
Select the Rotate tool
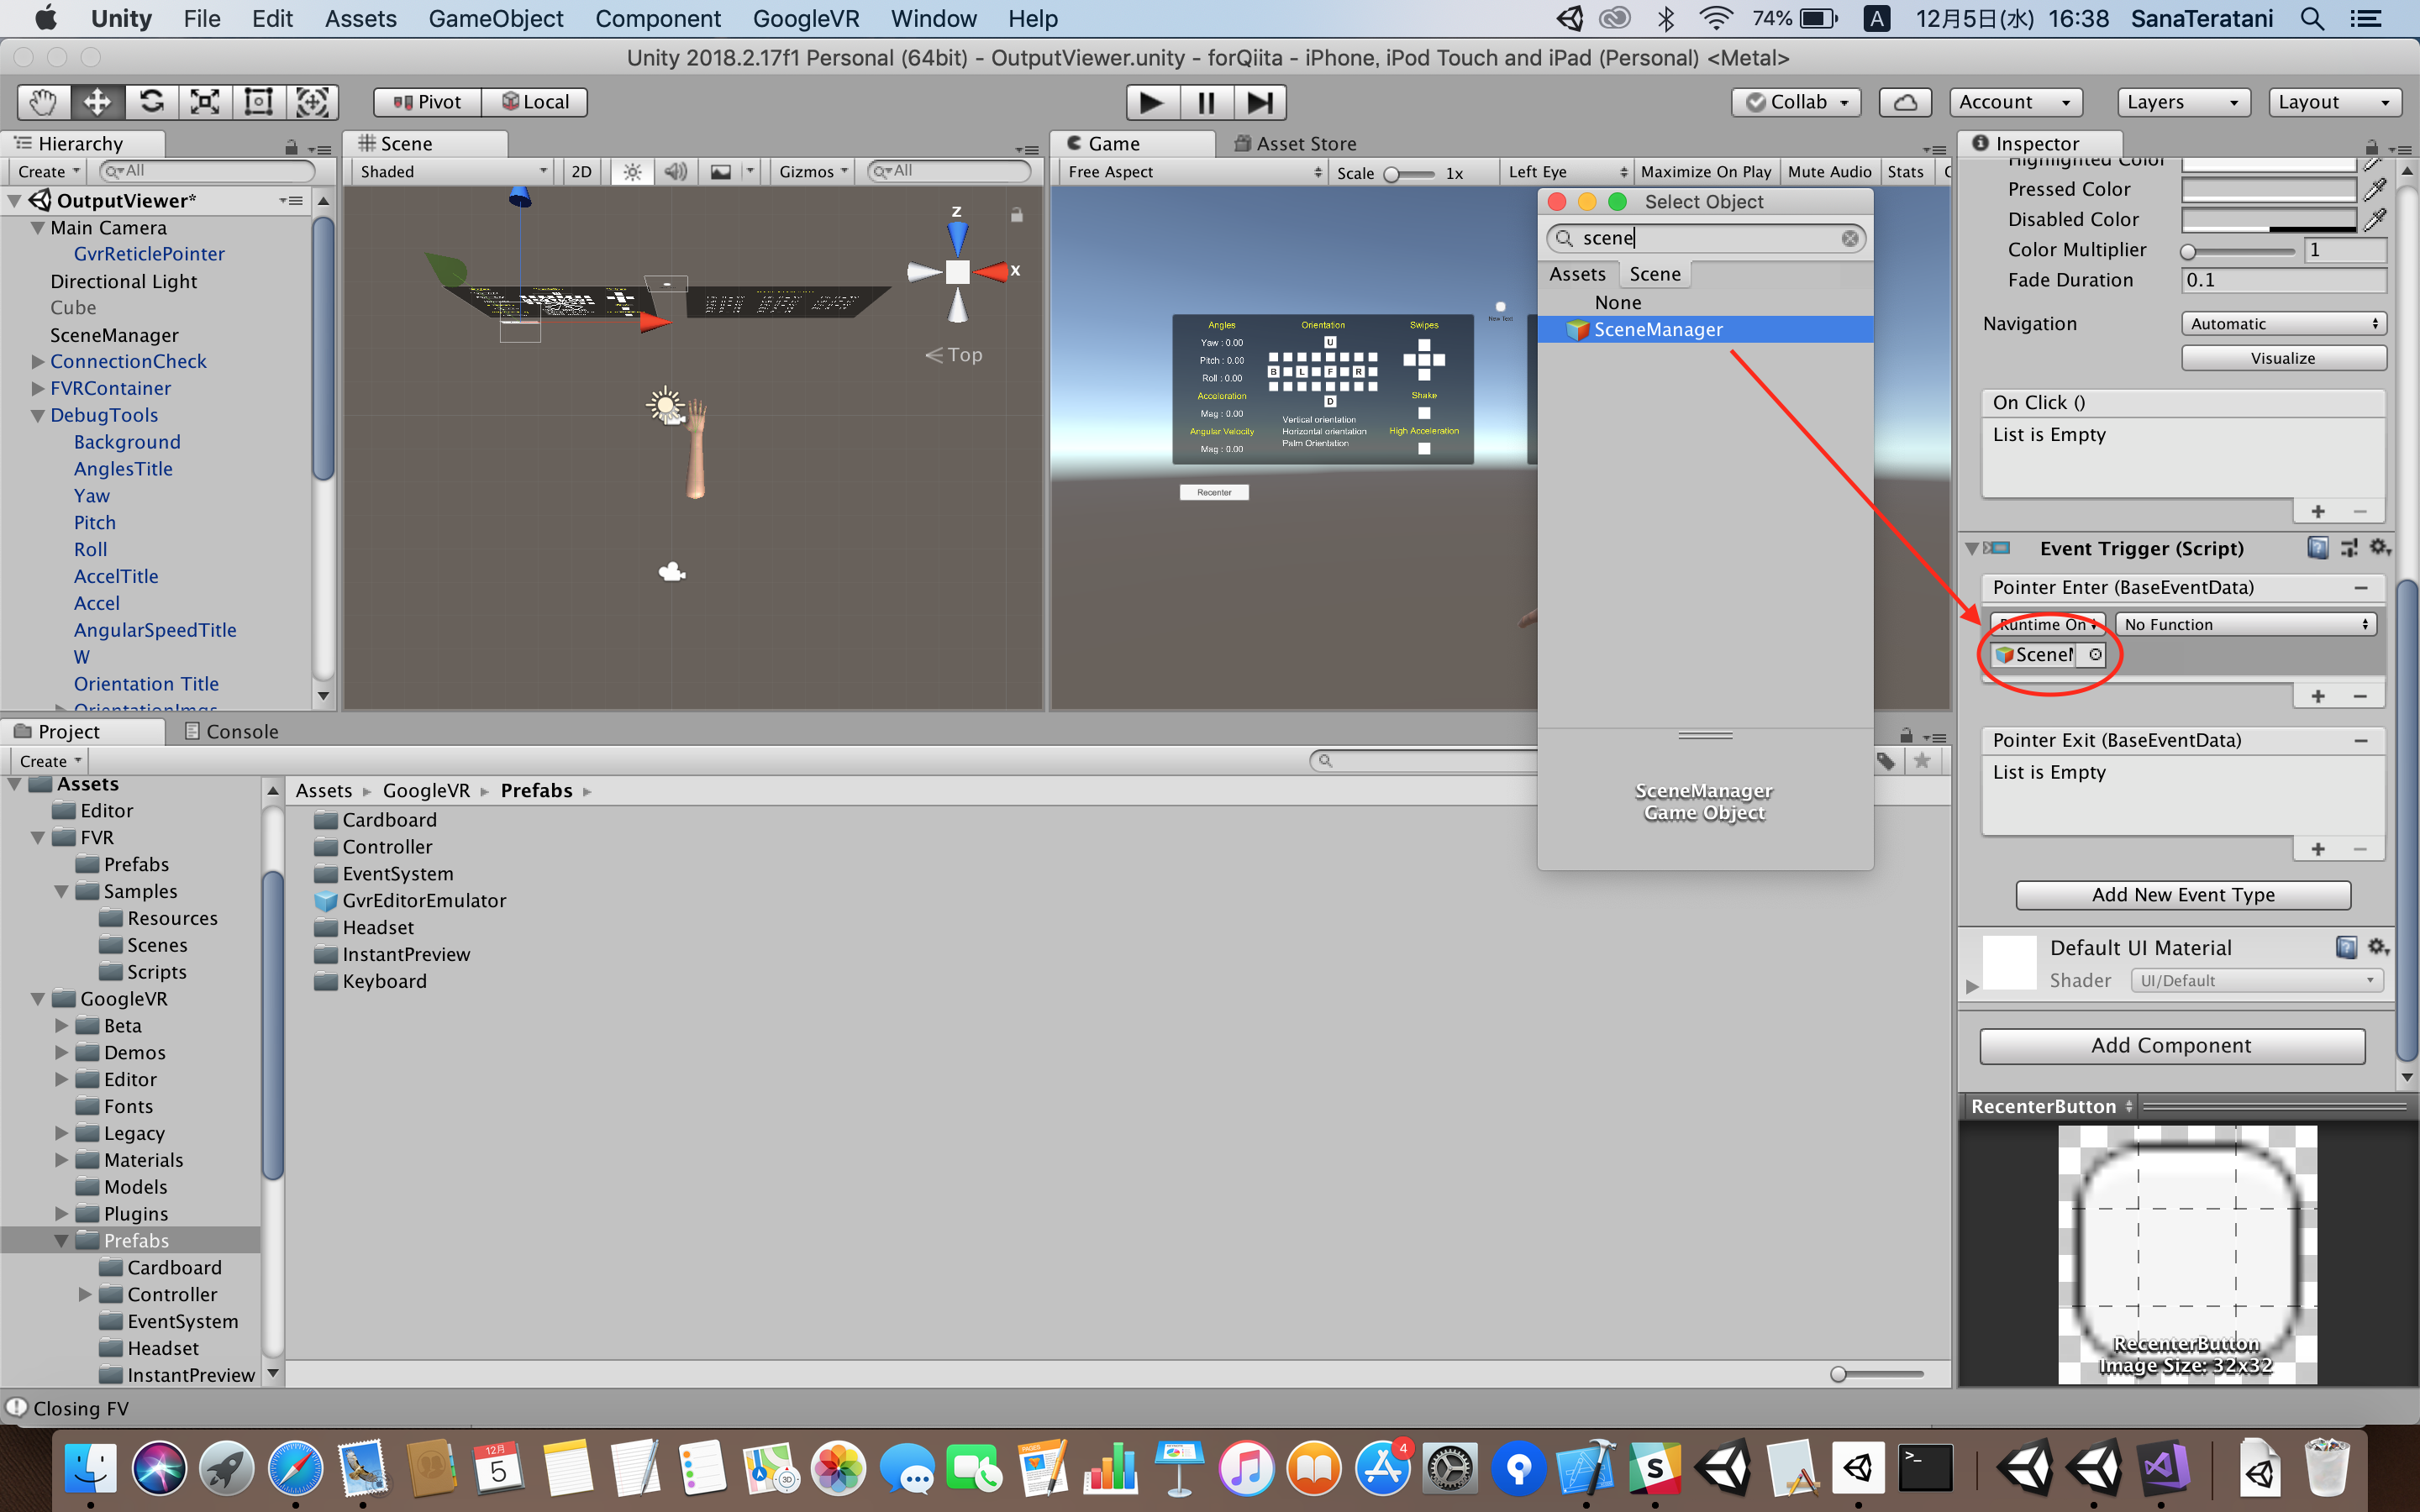[x=151, y=102]
